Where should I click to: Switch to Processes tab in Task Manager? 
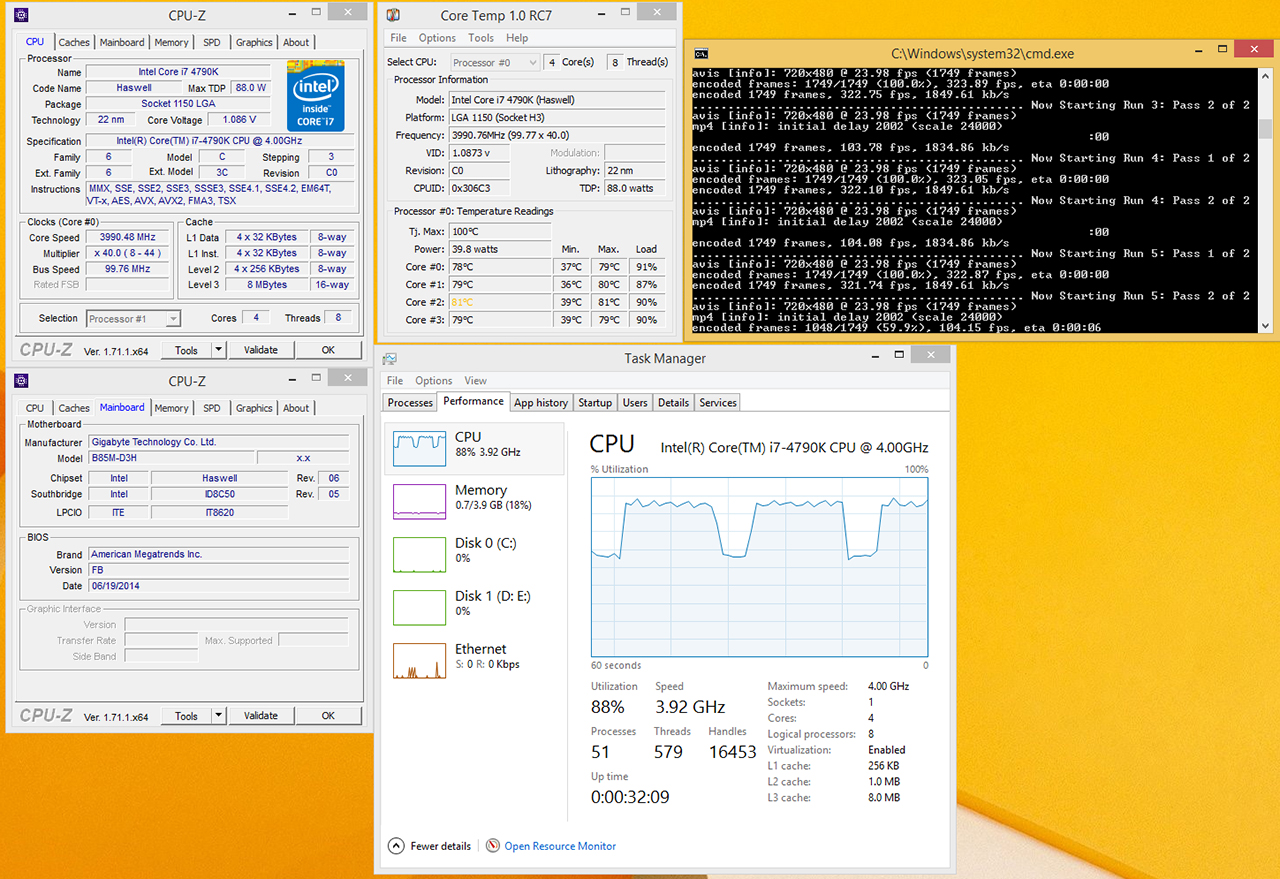[410, 403]
